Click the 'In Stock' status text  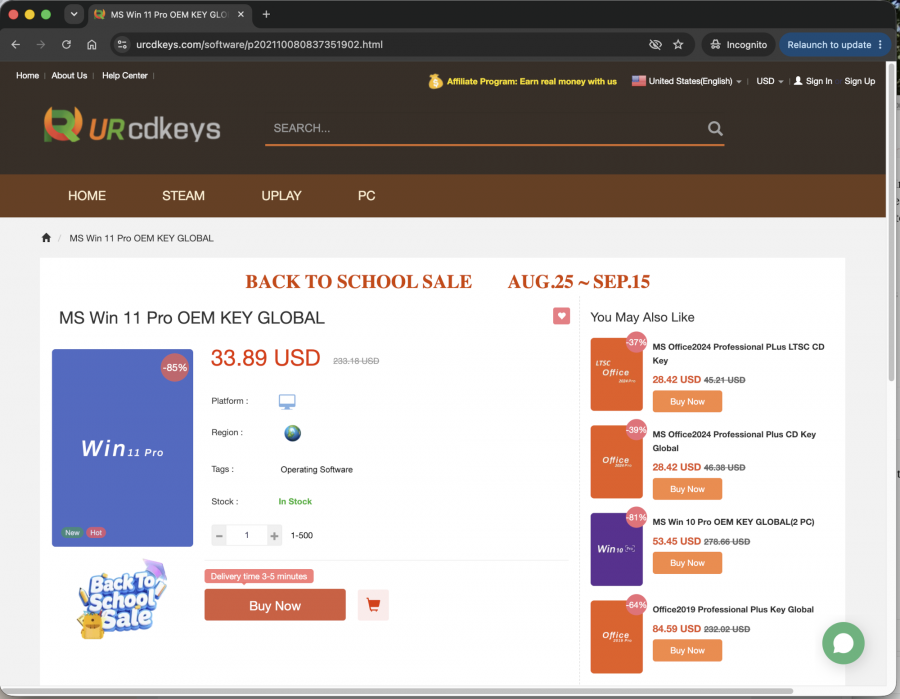coord(295,502)
